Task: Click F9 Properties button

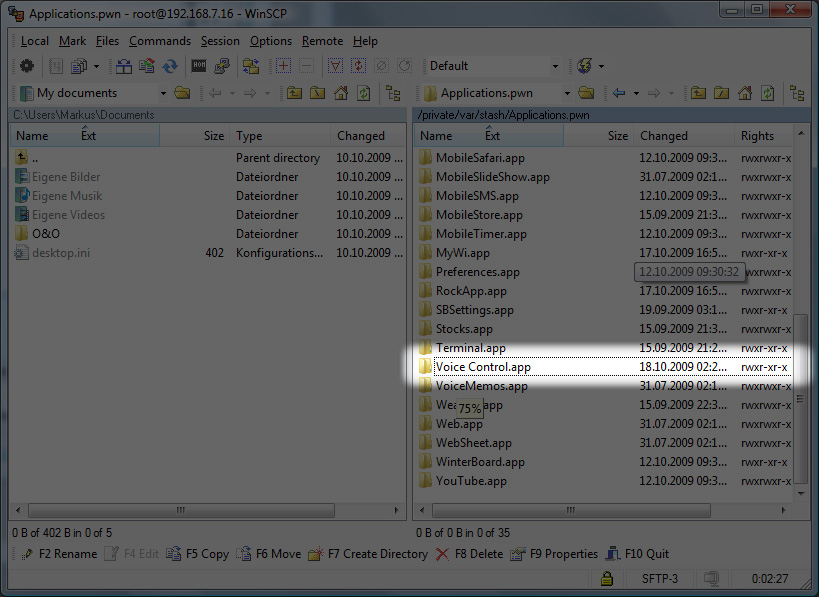Action: tap(554, 554)
